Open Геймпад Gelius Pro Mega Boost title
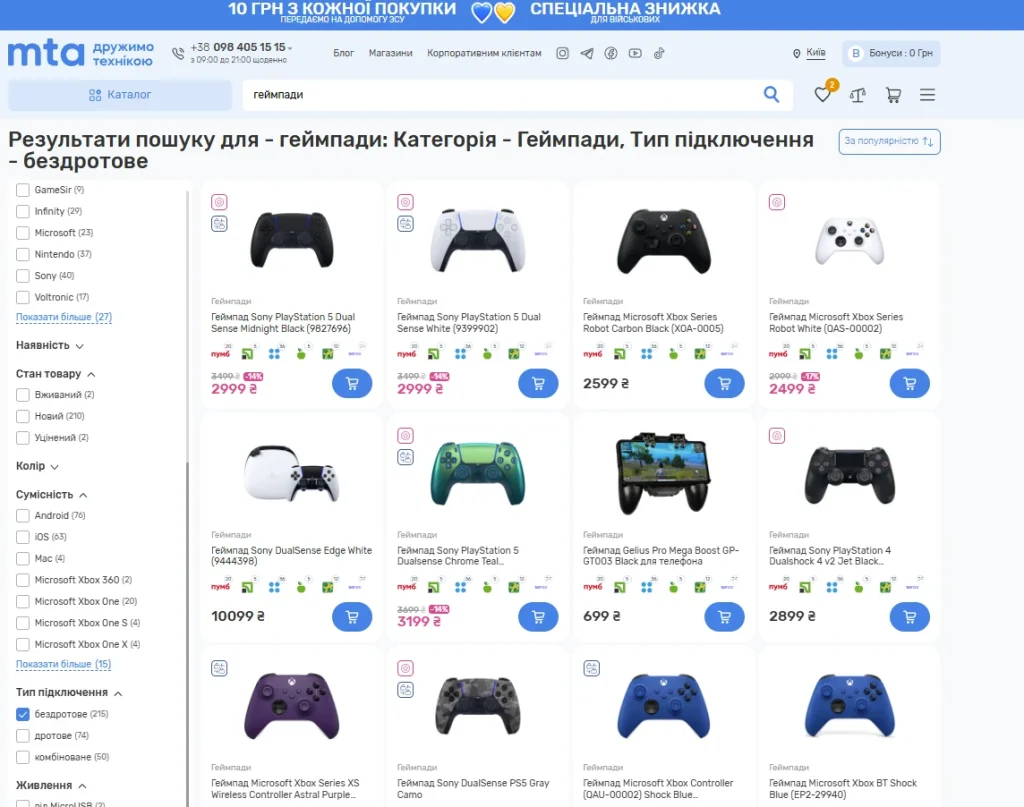The height and width of the screenshot is (807, 1024). [661, 556]
